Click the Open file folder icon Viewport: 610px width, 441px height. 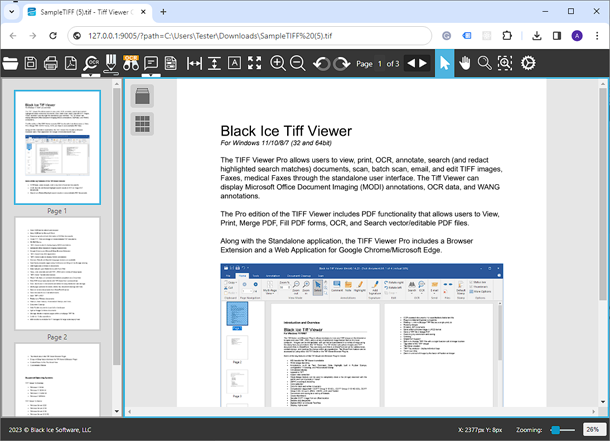pyautogui.click(x=10, y=64)
